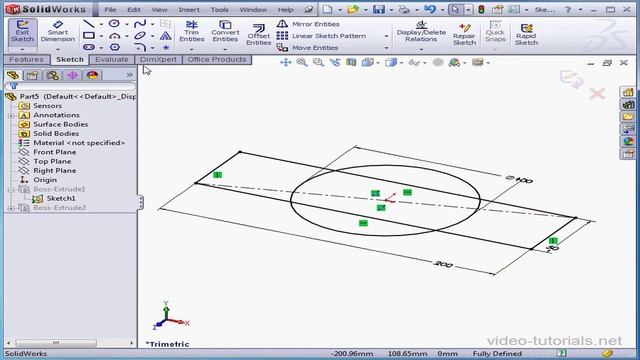Click Convert Entities tool
Screen dimensions: 640x360
(x=225, y=31)
